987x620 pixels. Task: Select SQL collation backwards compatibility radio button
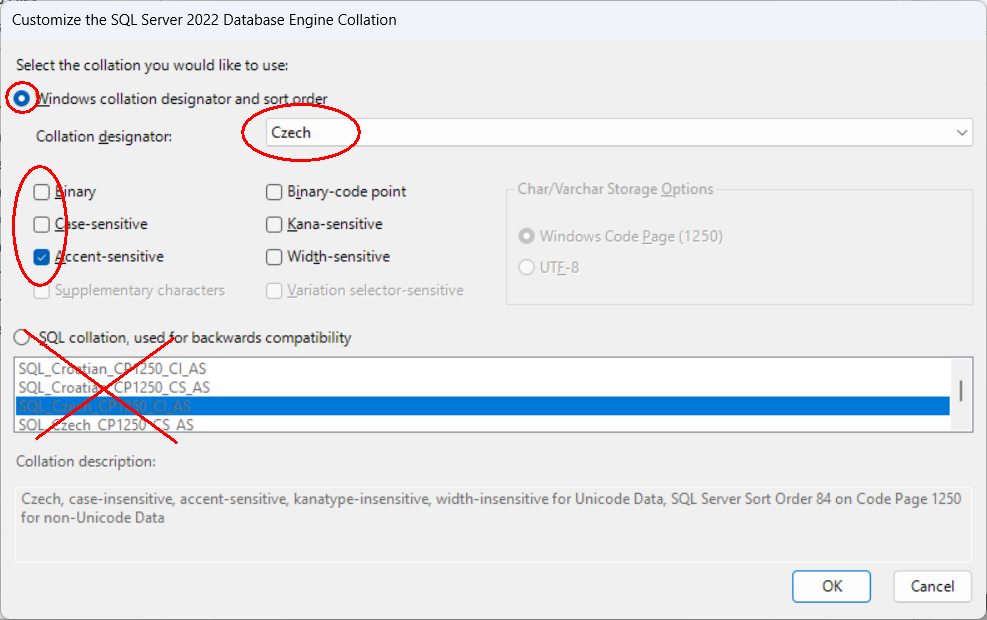(21, 338)
